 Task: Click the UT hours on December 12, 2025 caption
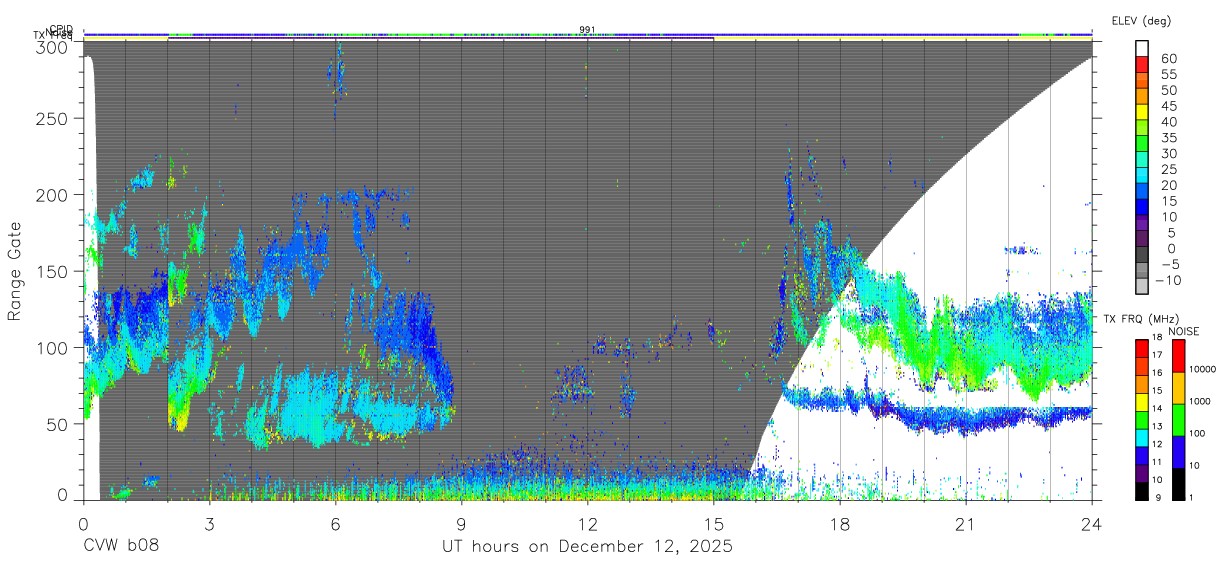tap(588, 547)
